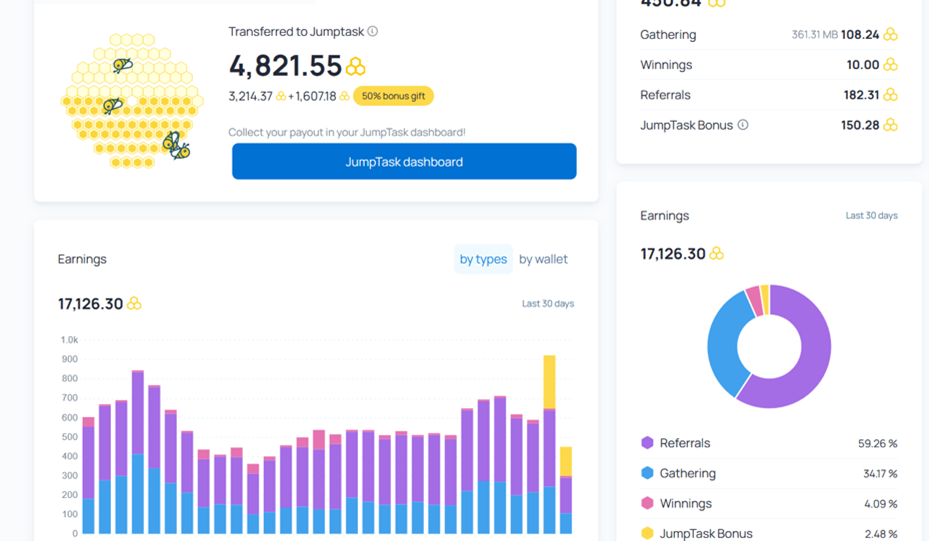Open the JumpTask dashboard
929x541 pixels.
coord(404,162)
